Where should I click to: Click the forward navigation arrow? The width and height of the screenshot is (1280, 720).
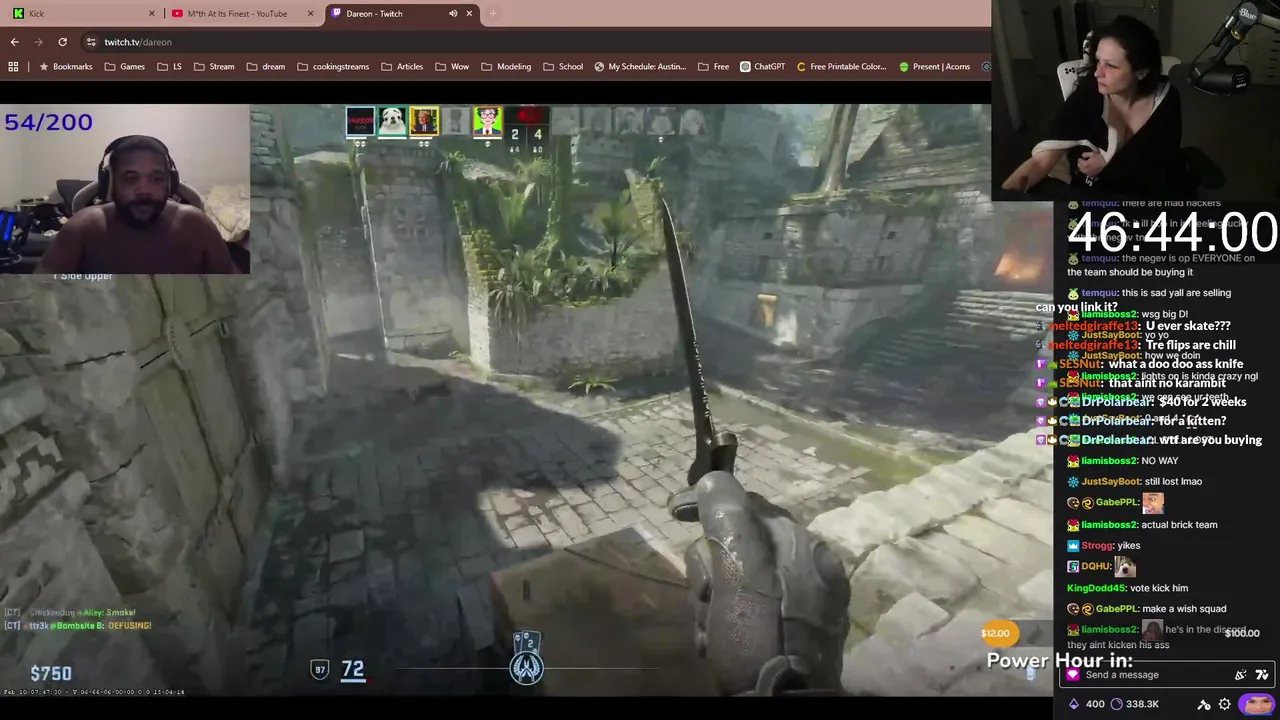pyautogui.click(x=38, y=42)
